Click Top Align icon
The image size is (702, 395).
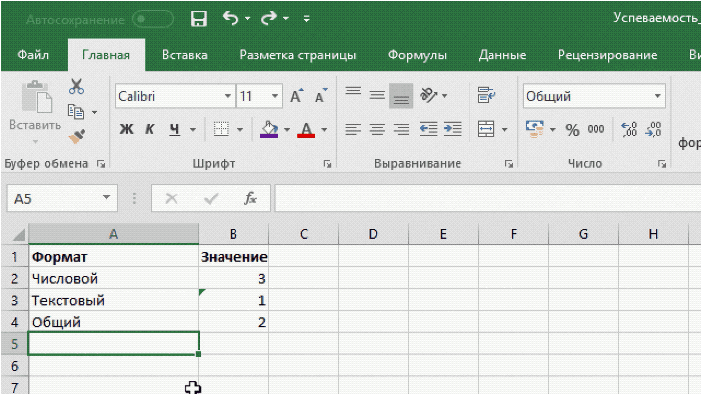pos(353,92)
